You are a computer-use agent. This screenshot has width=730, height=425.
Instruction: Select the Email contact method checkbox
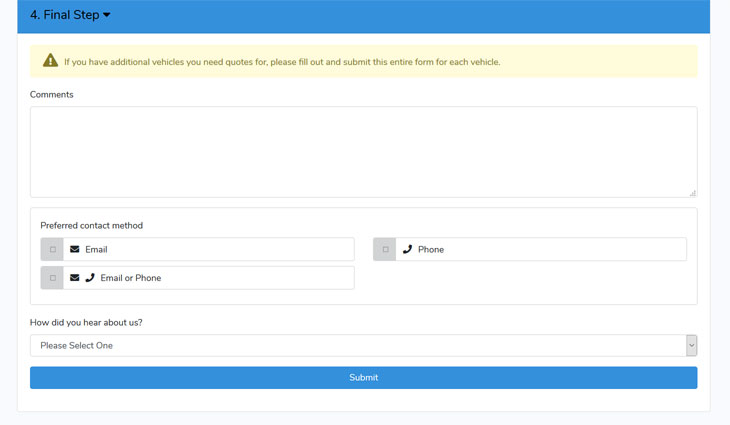tap(53, 250)
